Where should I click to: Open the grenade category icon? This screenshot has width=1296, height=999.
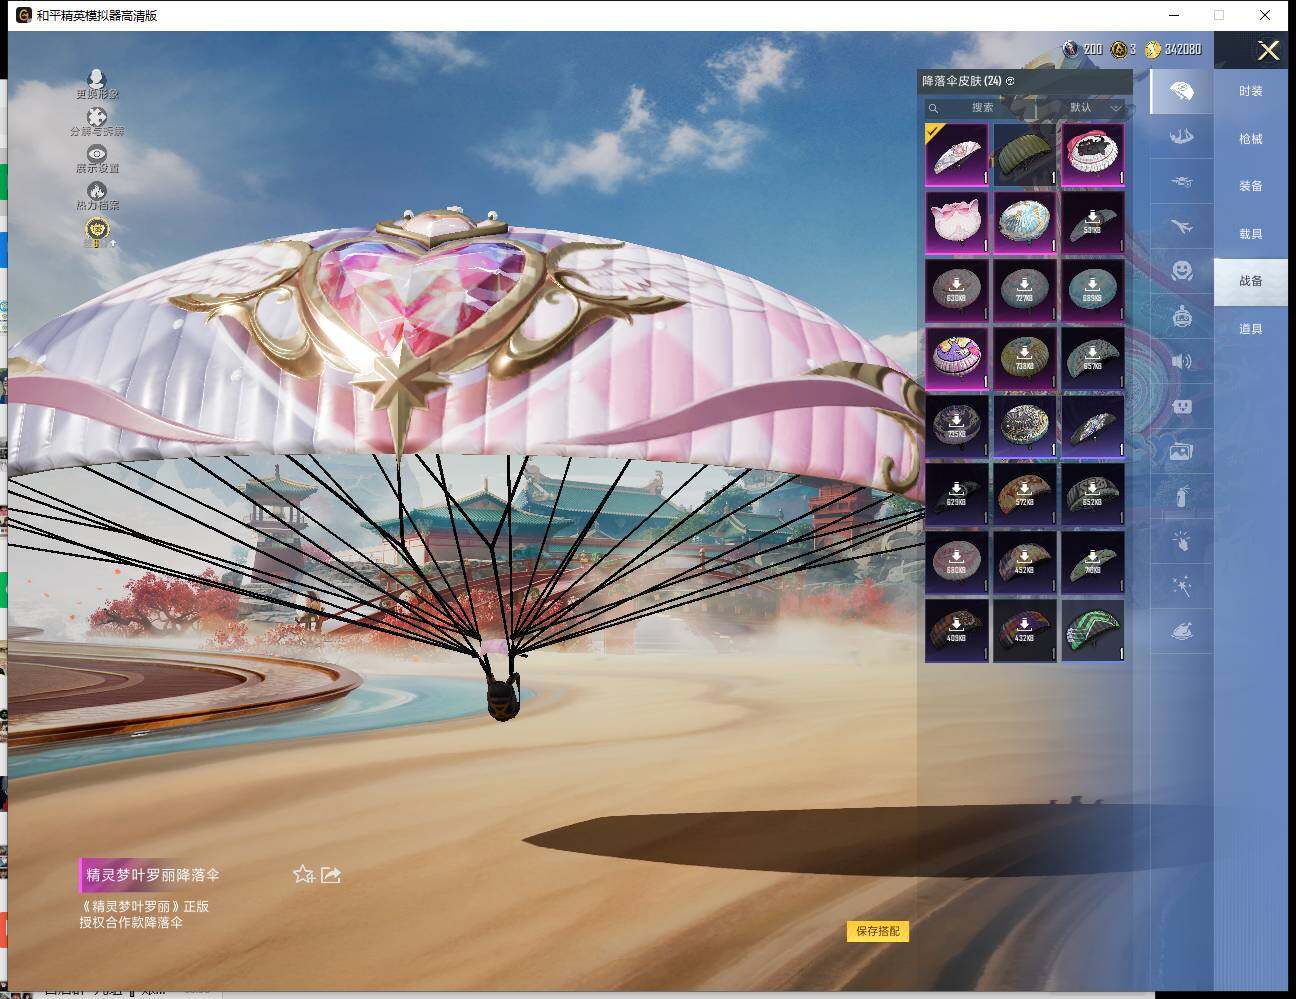point(1181,495)
